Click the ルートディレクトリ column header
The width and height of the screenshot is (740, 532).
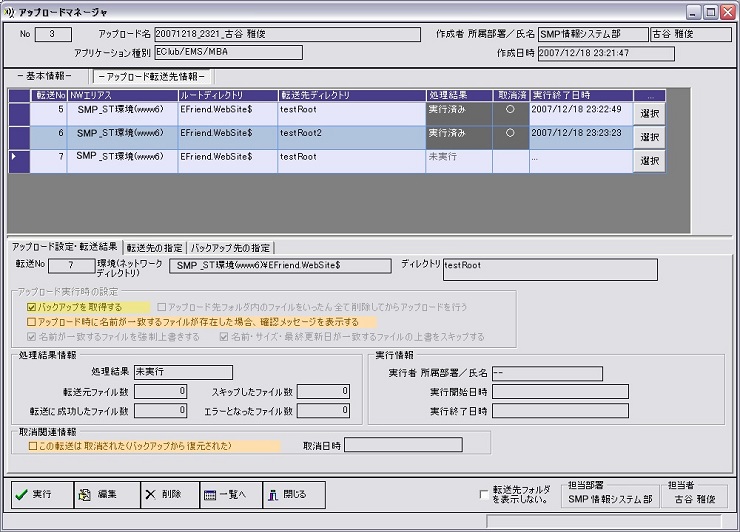228,95
